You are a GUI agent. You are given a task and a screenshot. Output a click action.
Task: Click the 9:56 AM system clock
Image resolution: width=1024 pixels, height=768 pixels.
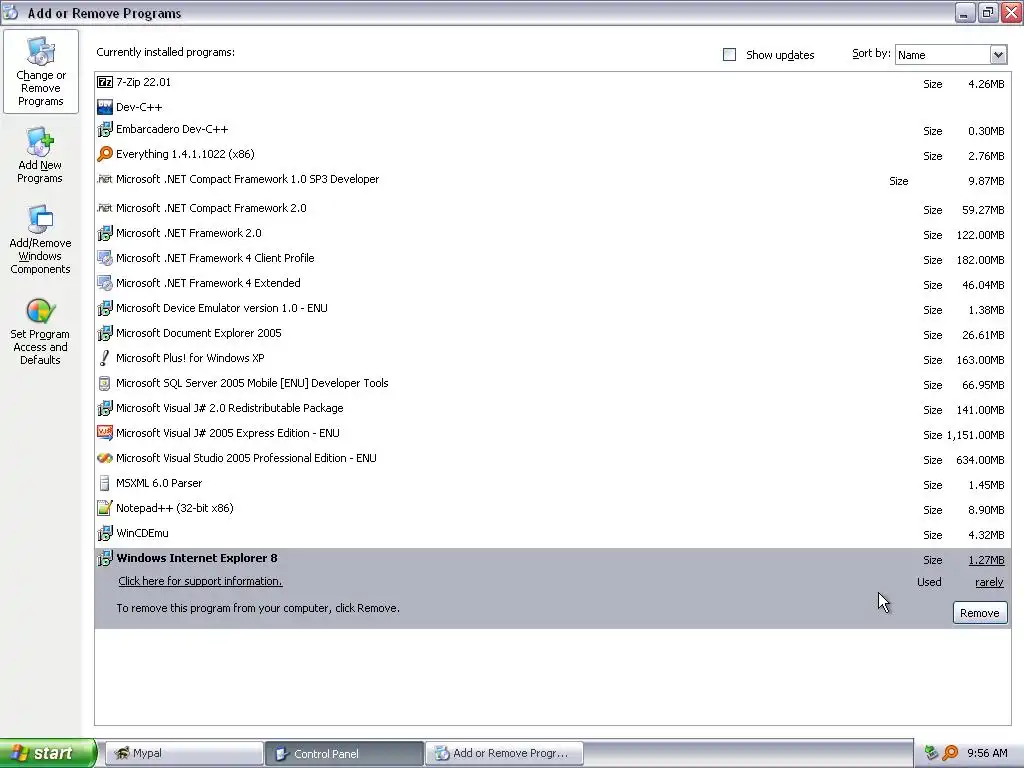pos(987,753)
